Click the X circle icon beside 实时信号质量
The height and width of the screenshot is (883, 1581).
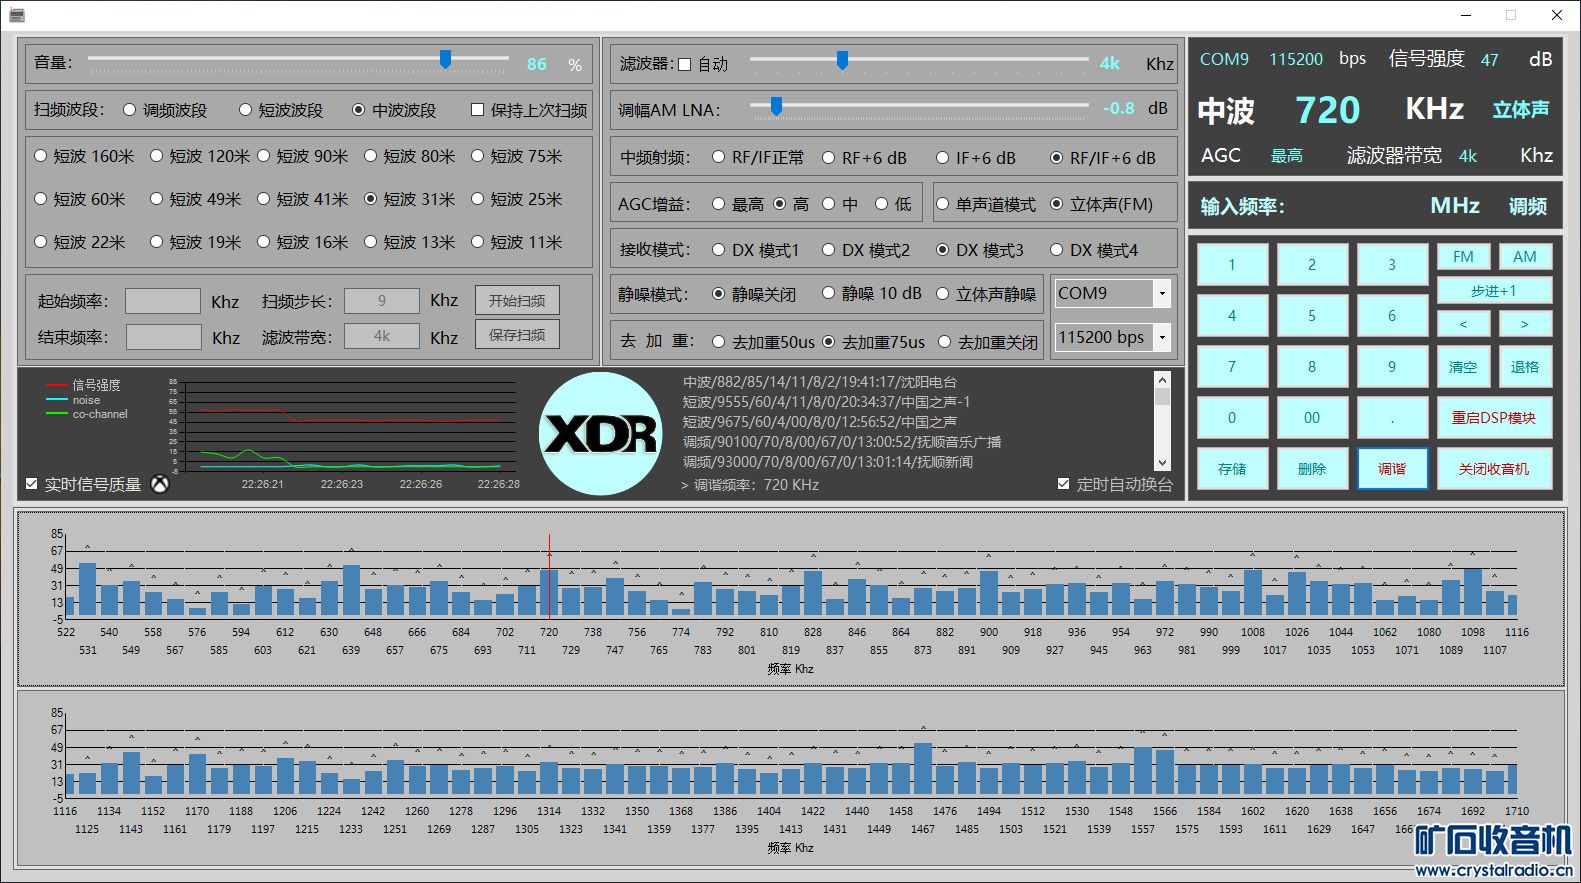[160, 484]
